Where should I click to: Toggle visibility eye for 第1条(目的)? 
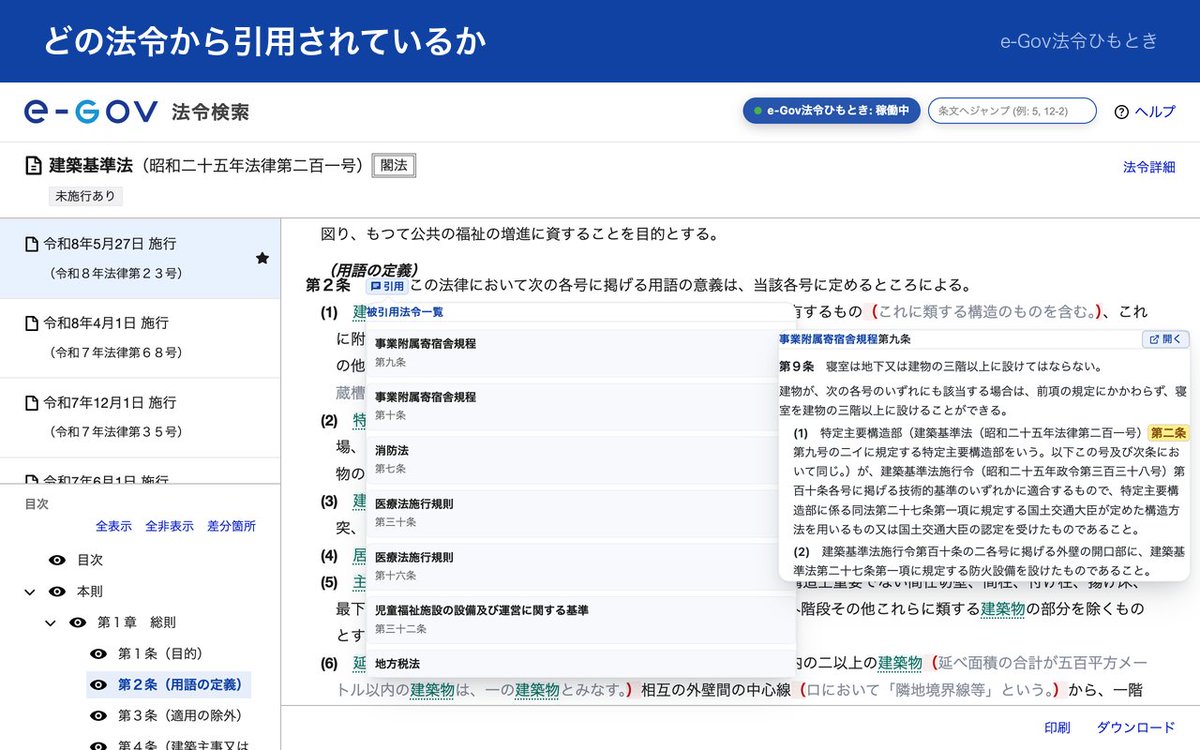98,653
